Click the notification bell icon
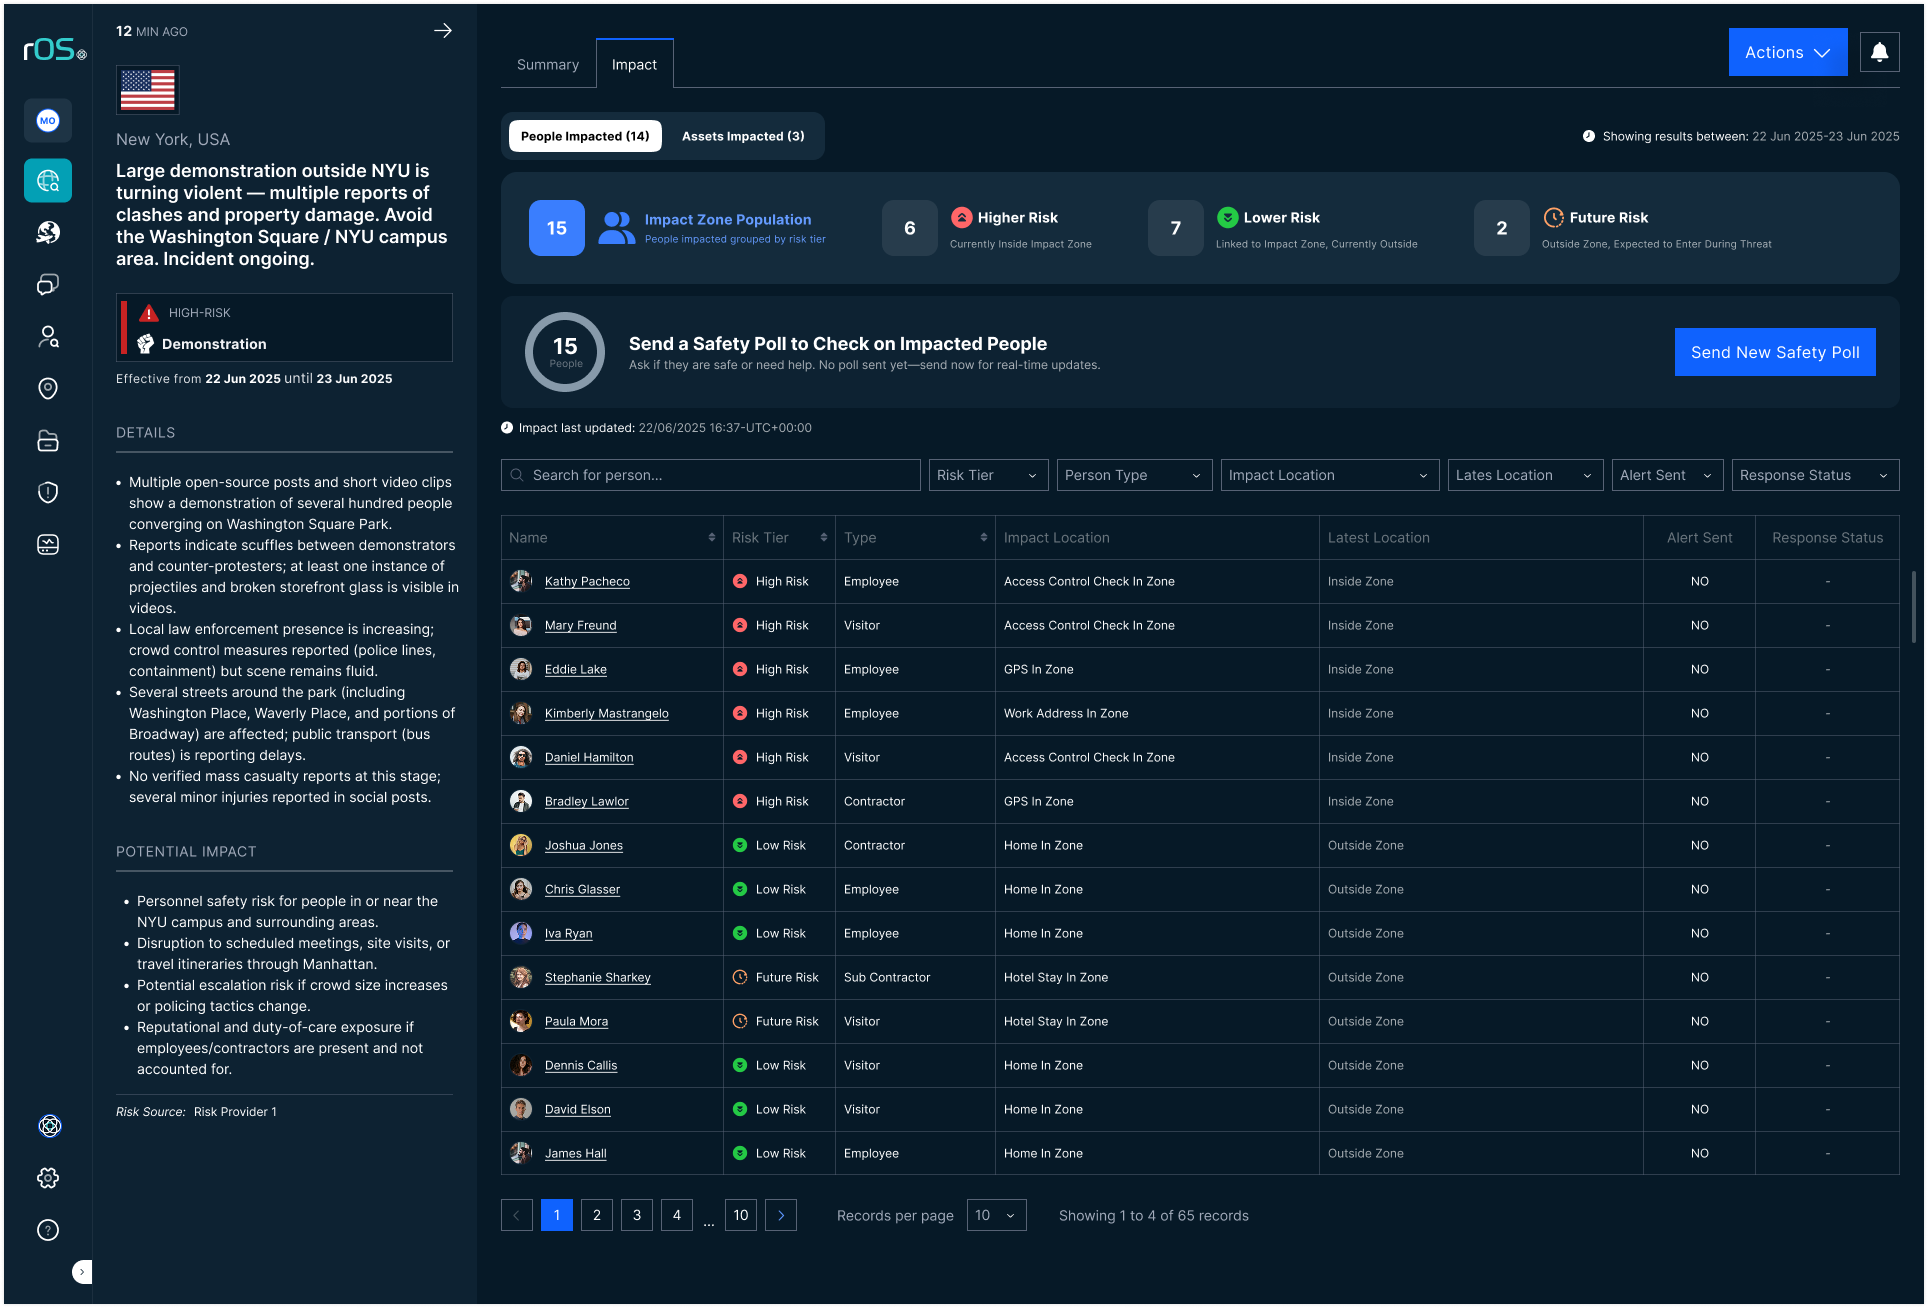Image resolution: width=1928 pixels, height=1308 pixels. (x=1879, y=52)
